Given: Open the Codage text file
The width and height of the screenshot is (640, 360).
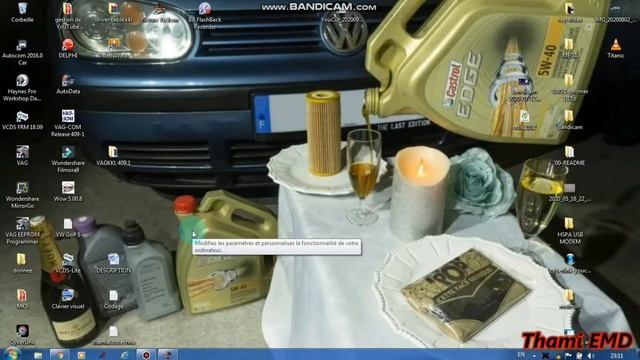Looking at the screenshot, I should 113,299.
